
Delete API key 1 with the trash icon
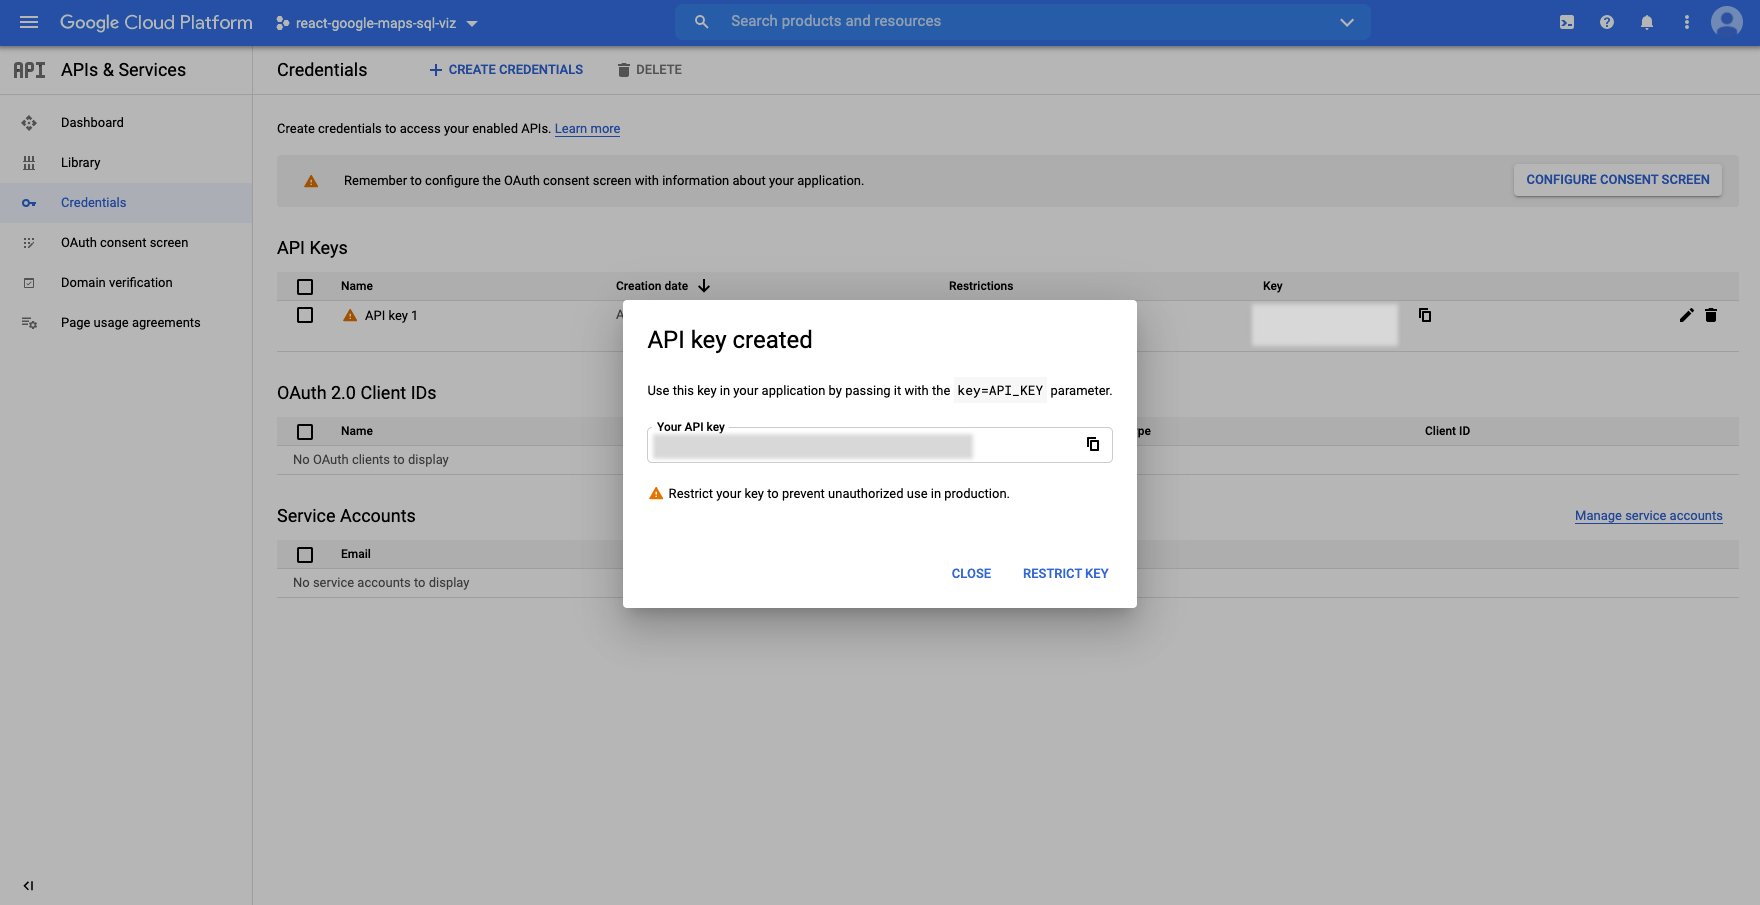[1711, 315]
